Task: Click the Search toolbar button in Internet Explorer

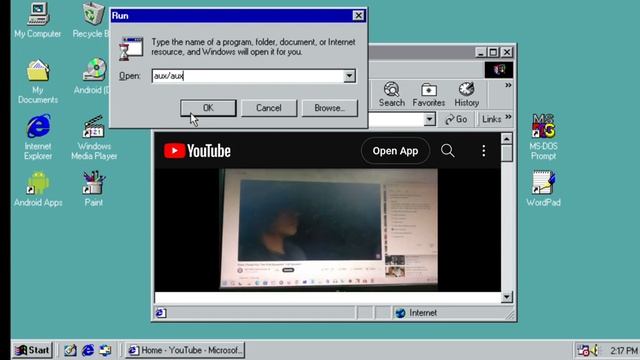Action: click(x=391, y=95)
